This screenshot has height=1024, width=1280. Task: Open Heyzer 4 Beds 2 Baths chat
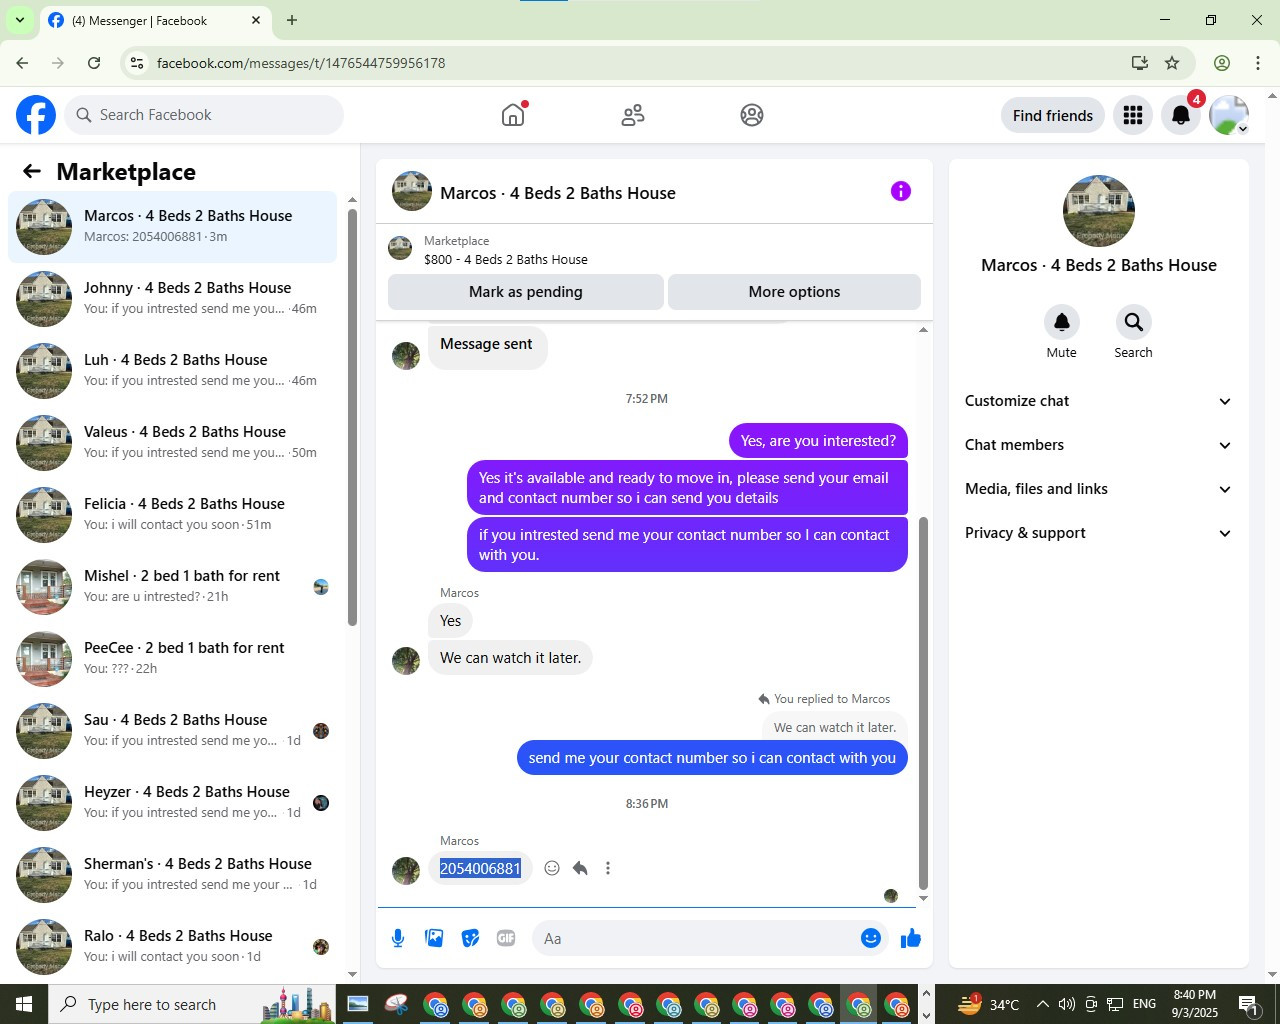173,802
